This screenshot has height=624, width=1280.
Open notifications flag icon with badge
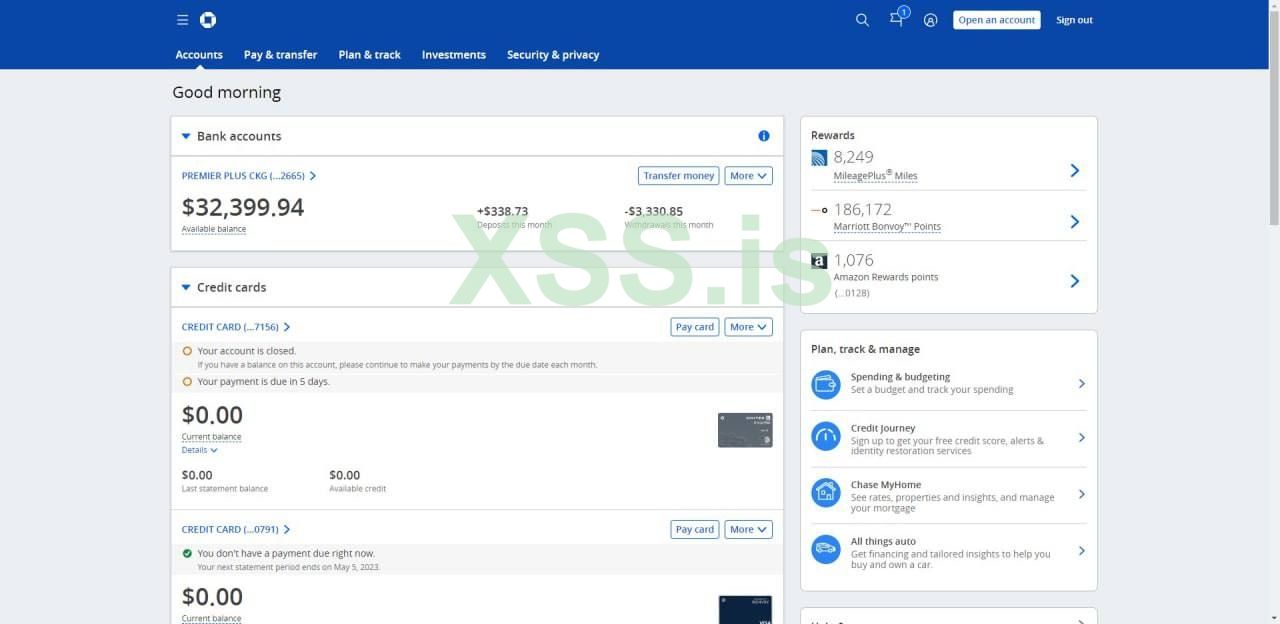(x=897, y=18)
